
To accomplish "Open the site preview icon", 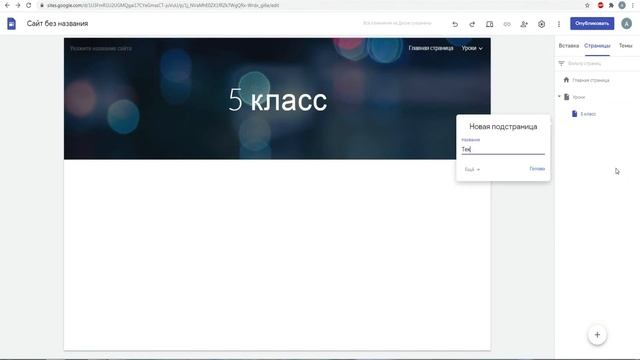I will click(x=489, y=24).
